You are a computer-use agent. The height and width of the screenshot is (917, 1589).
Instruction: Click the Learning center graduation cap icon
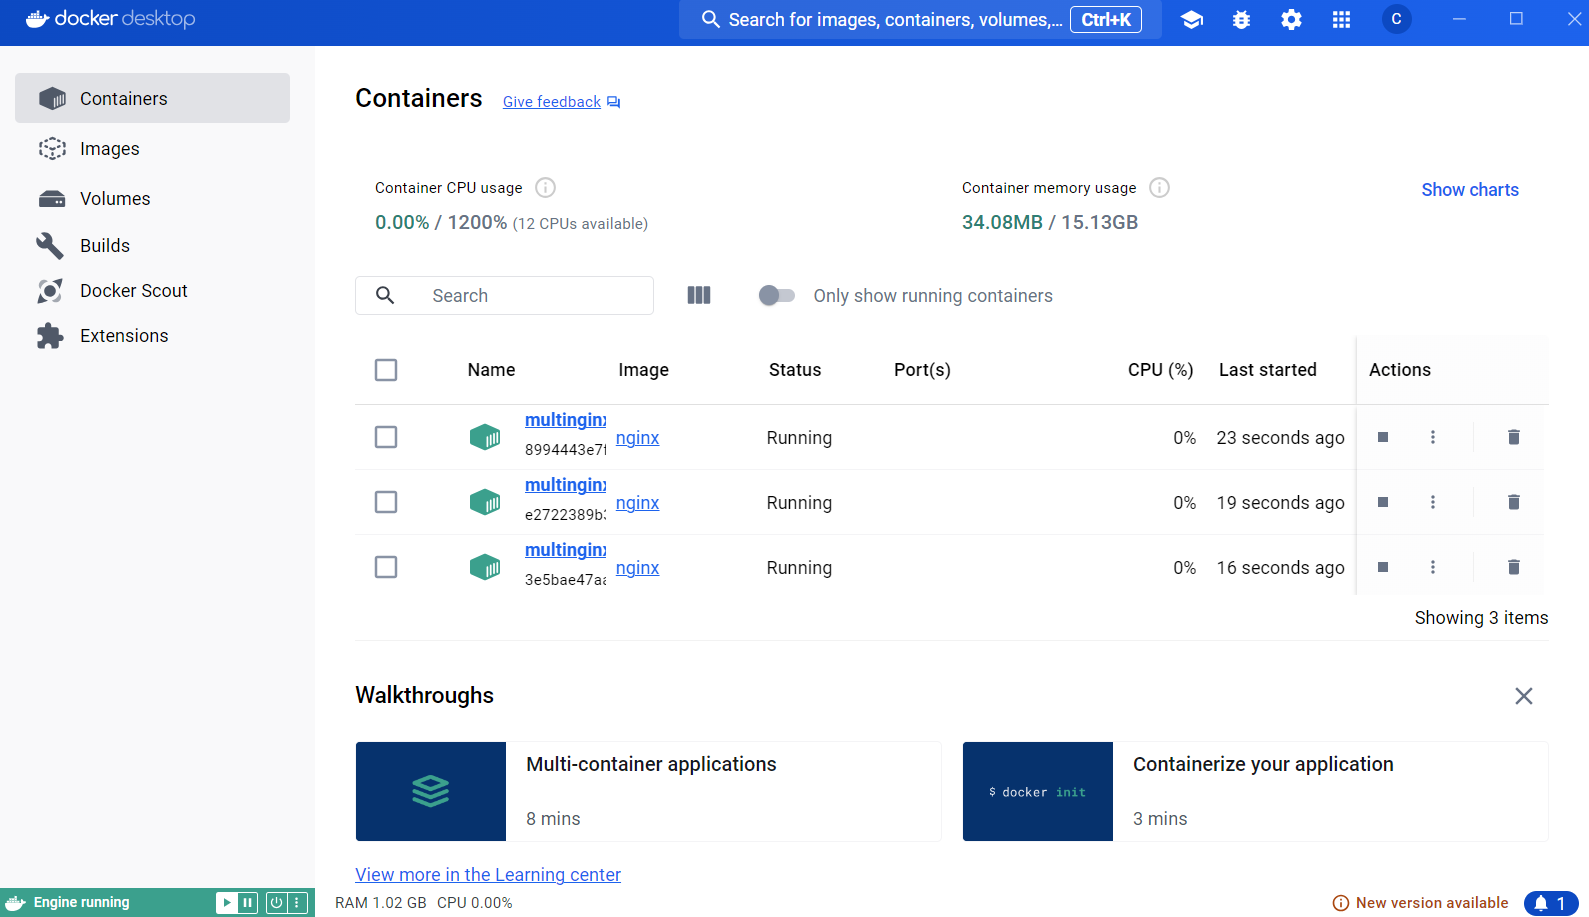pos(1191,19)
